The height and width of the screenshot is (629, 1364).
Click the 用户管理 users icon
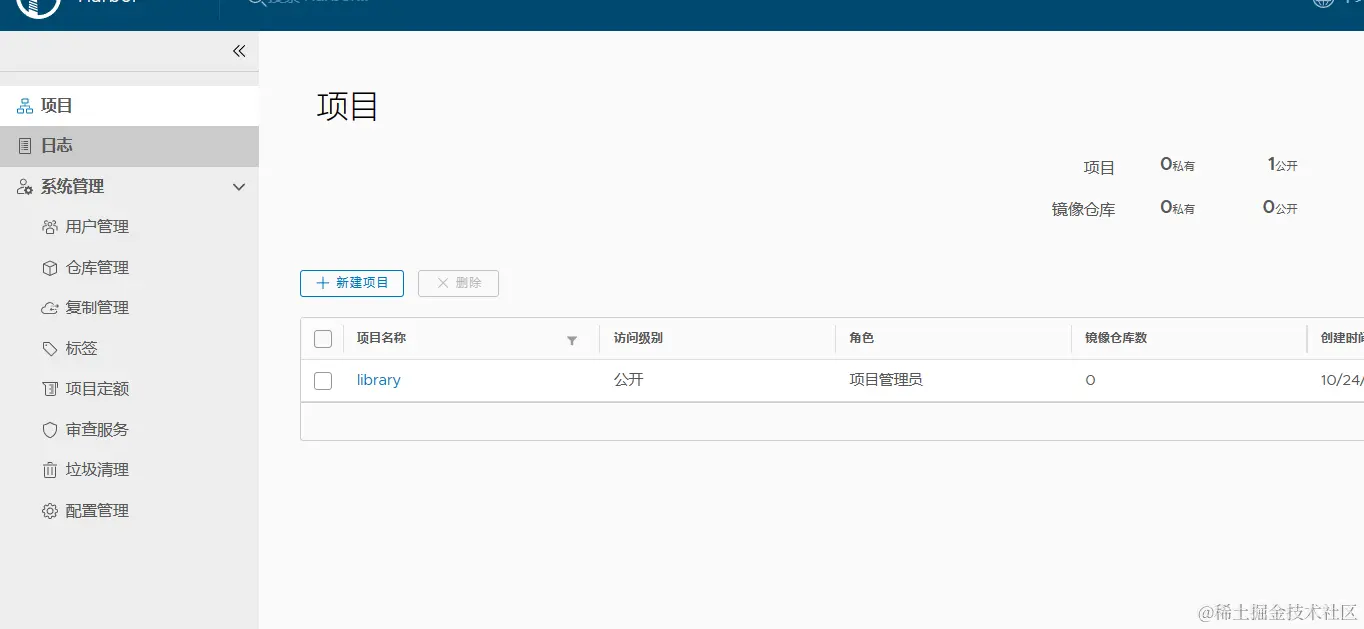click(50, 227)
